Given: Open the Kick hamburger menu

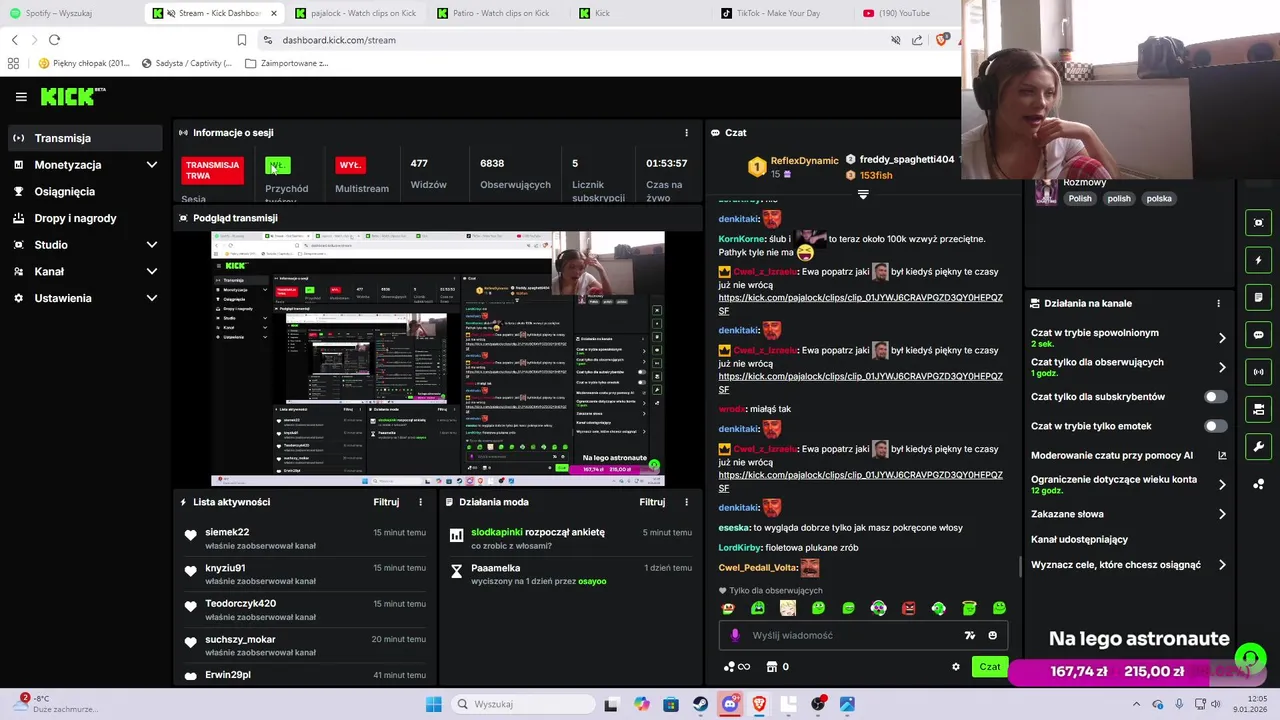Looking at the screenshot, I should coord(21,97).
